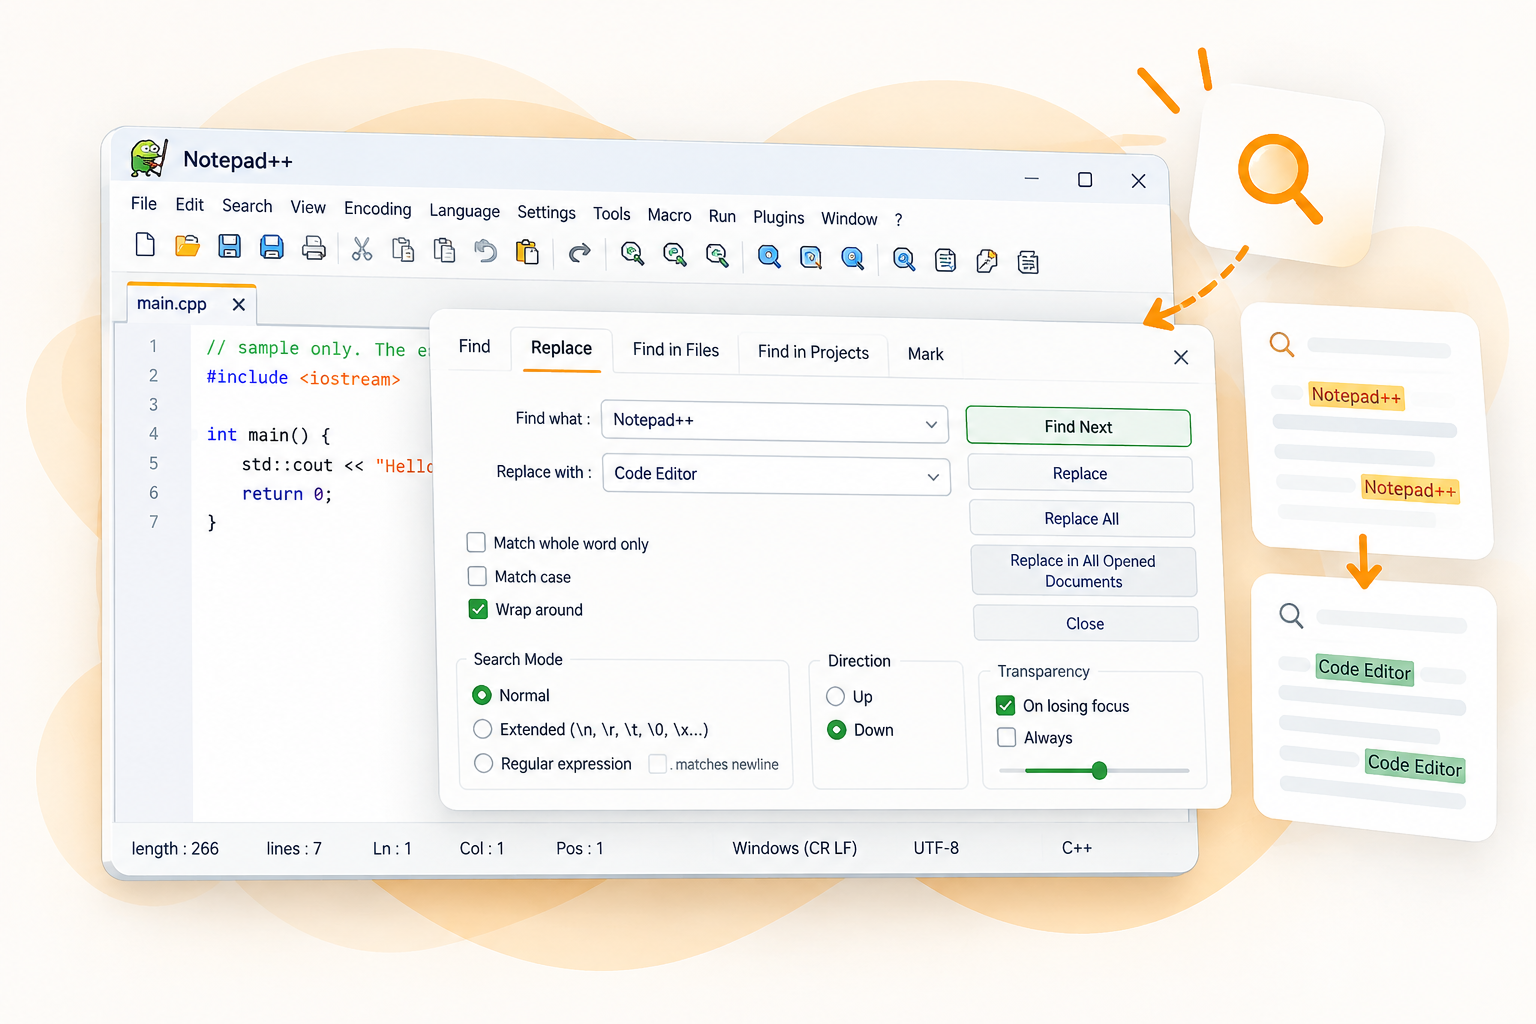Set search direction to Down

837,730
